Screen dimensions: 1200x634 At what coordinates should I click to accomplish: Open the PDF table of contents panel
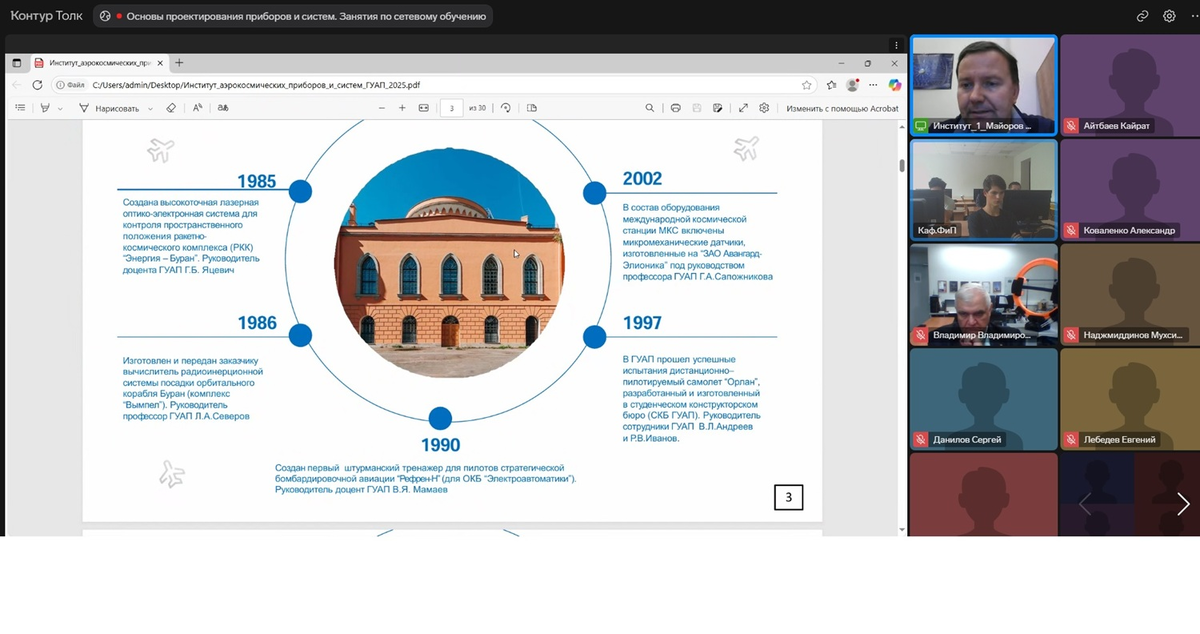coord(20,108)
